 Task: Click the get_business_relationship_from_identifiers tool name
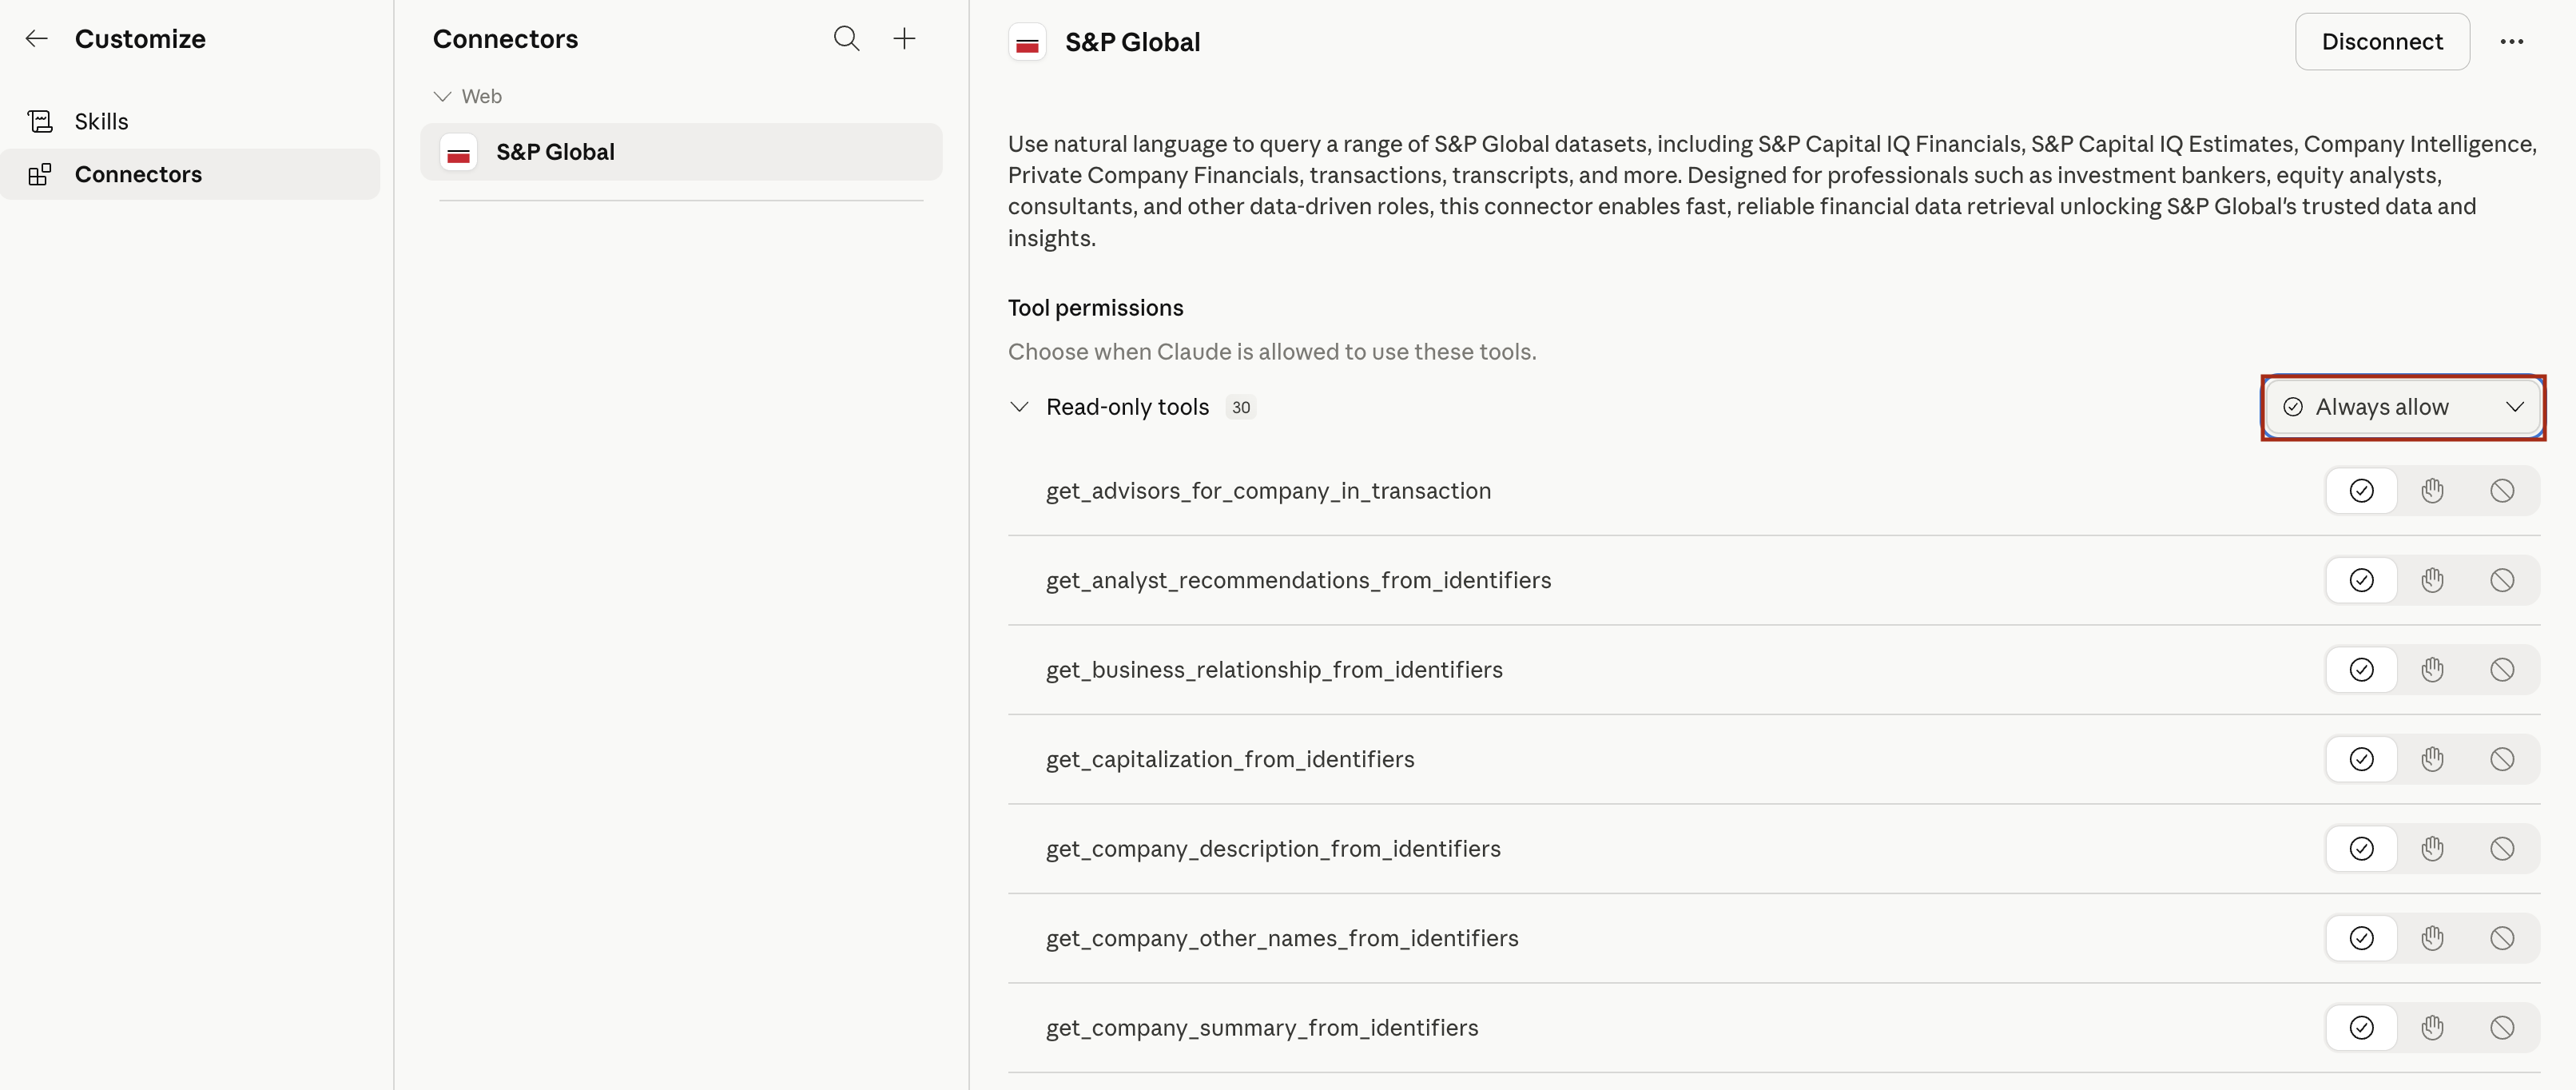coord(1274,670)
